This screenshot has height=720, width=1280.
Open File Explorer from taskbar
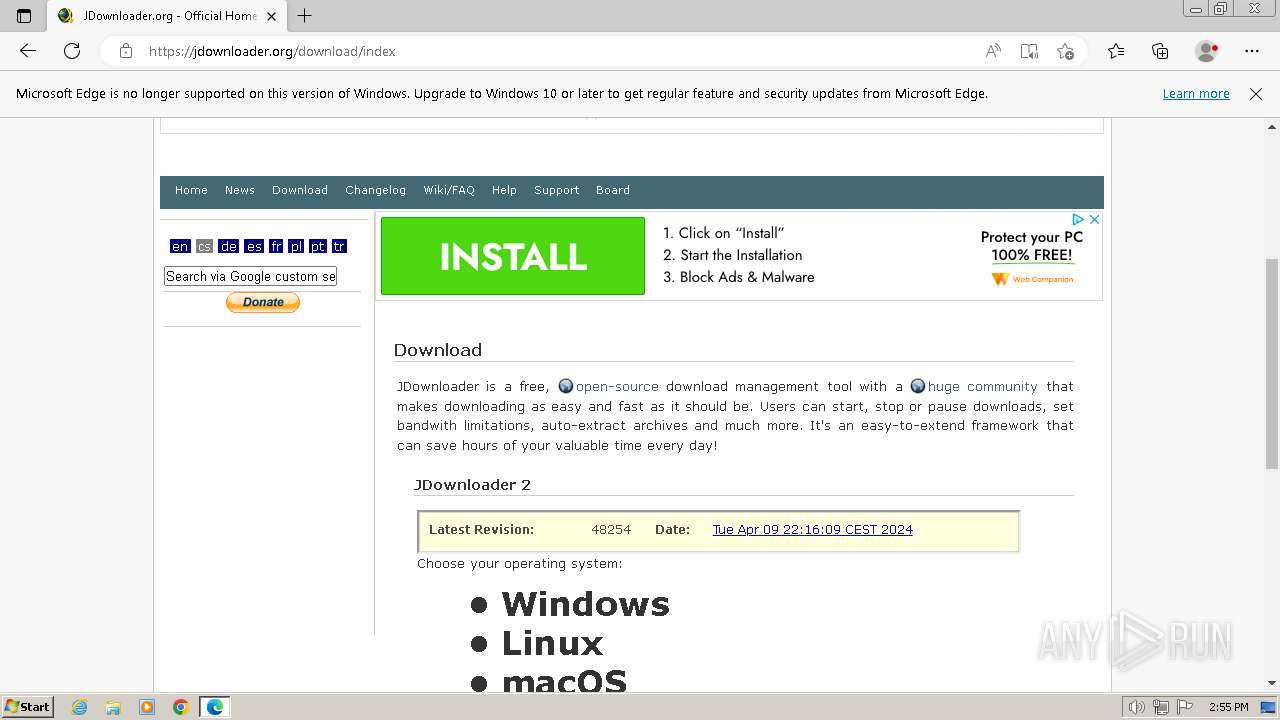coord(113,707)
